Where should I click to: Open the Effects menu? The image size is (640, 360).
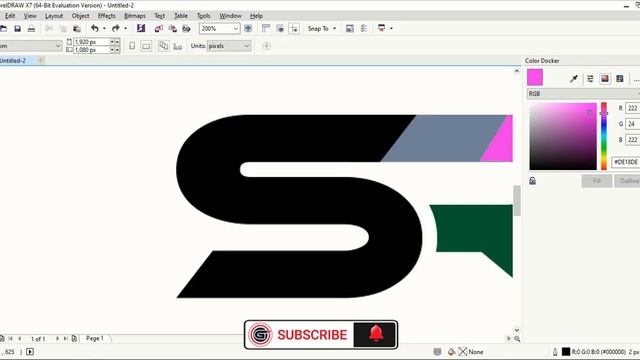(x=107, y=16)
